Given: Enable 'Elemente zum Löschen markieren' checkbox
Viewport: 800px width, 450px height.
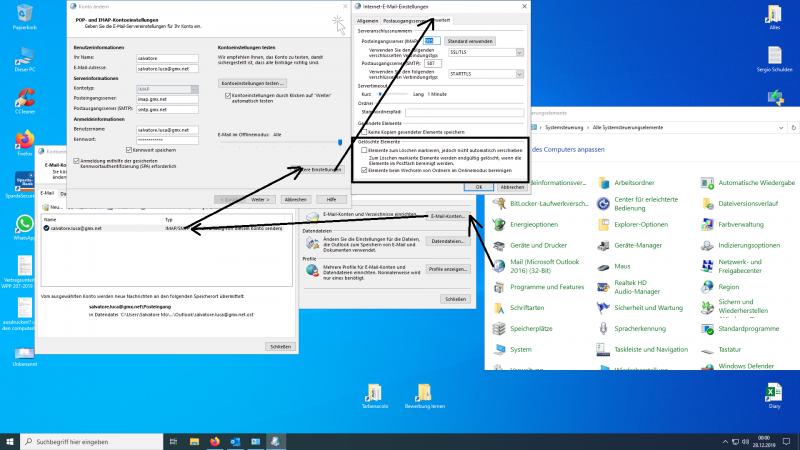Looking at the screenshot, I should [363, 149].
